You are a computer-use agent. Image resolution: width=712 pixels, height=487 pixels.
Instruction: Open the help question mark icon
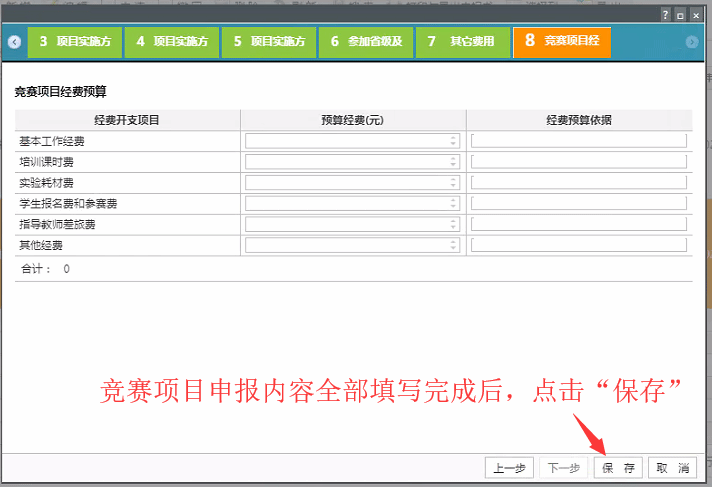coord(665,16)
